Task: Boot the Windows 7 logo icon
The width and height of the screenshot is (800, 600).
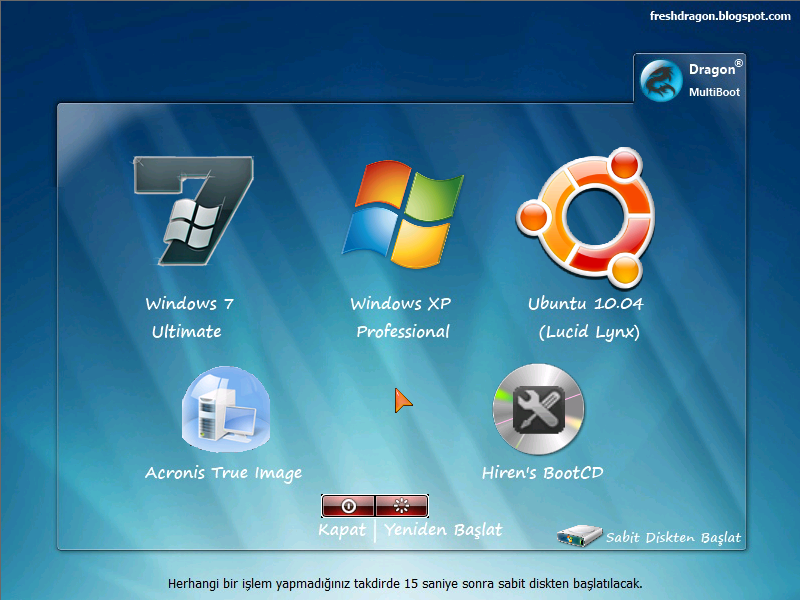Action: 193,211
